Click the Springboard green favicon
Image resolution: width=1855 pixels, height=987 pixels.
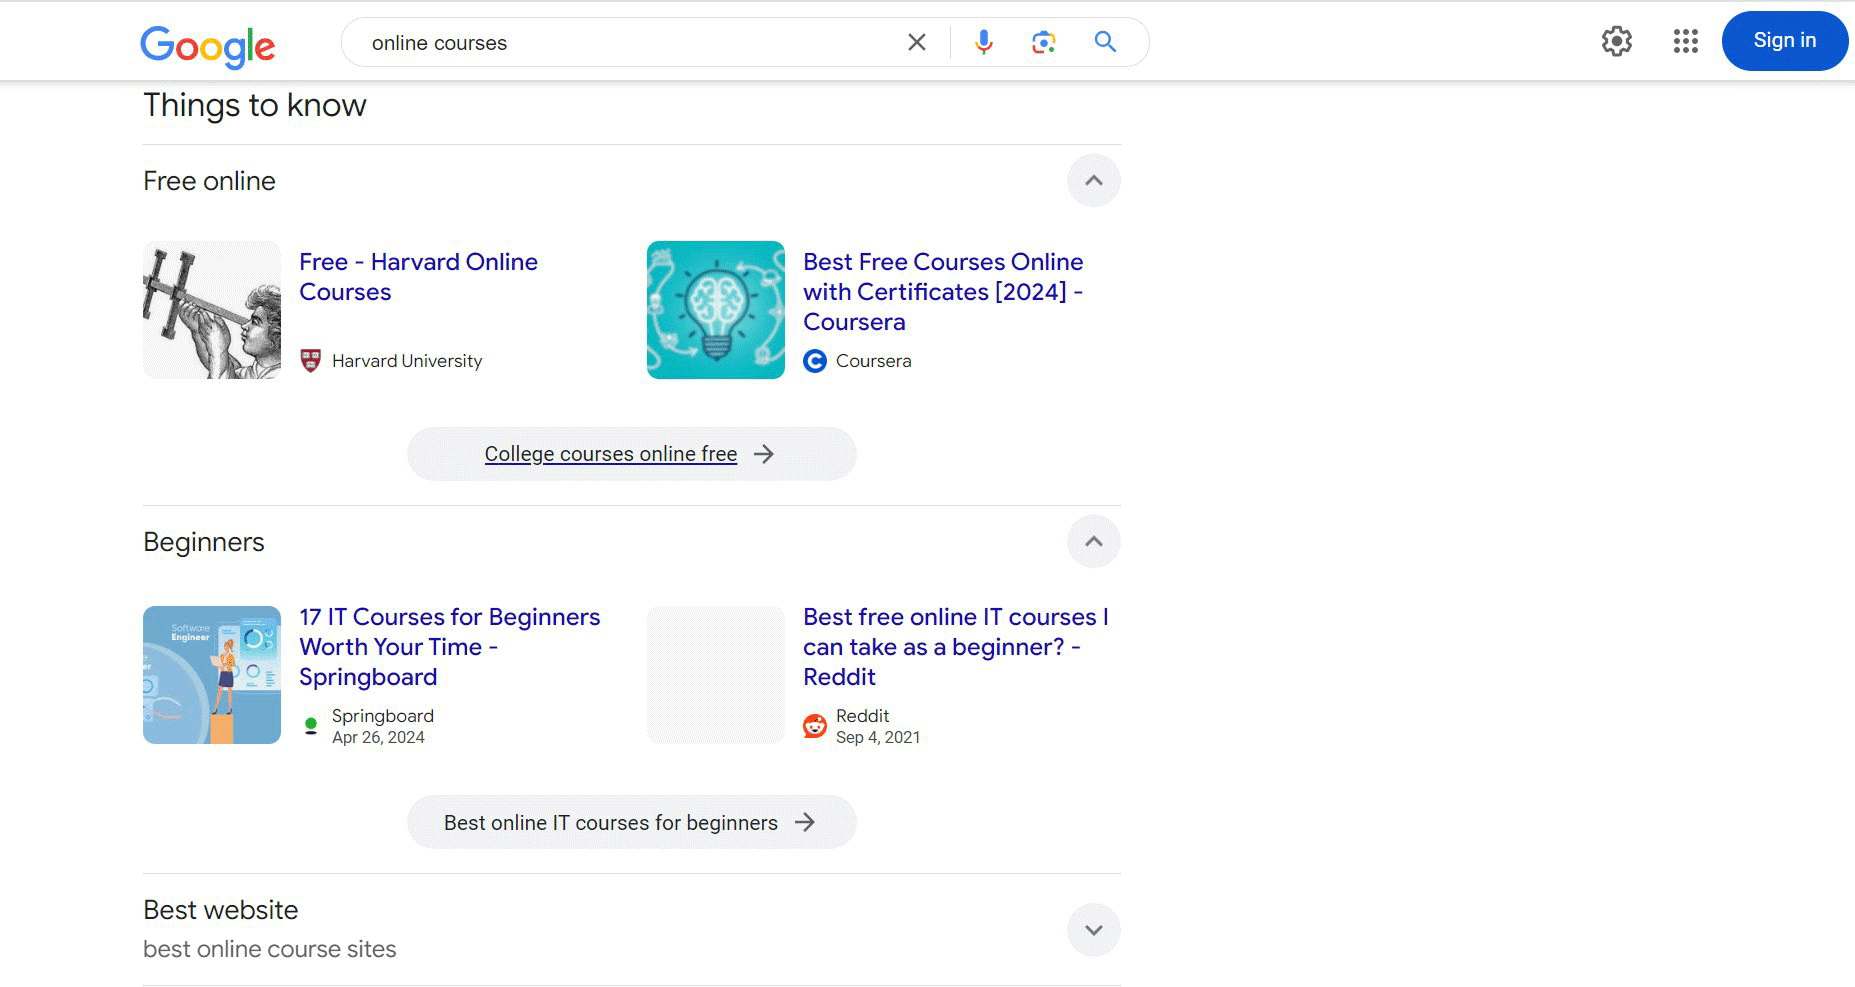311,726
